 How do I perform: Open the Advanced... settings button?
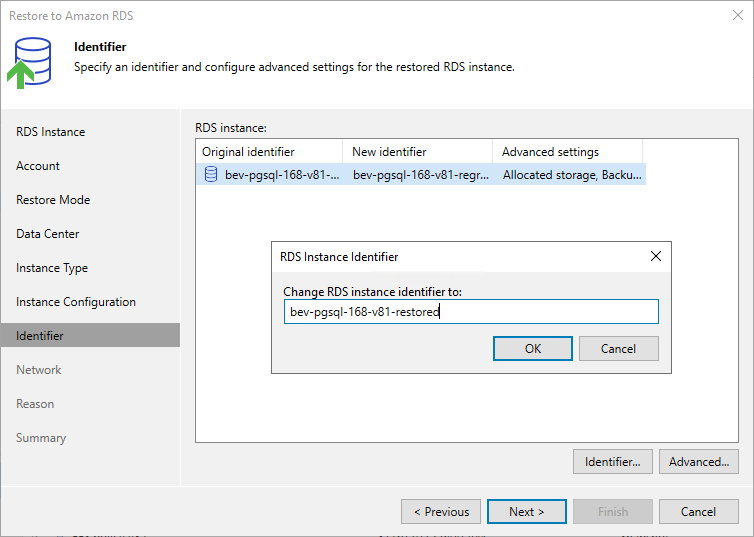pyautogui.click(x=699, y=462)
